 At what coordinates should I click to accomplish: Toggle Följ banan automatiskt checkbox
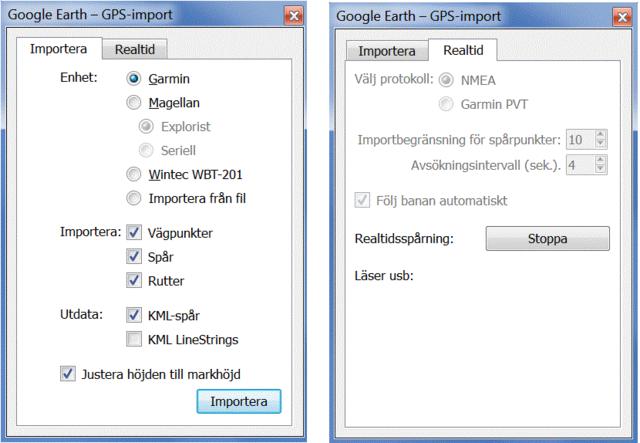(x=362, y=201)
